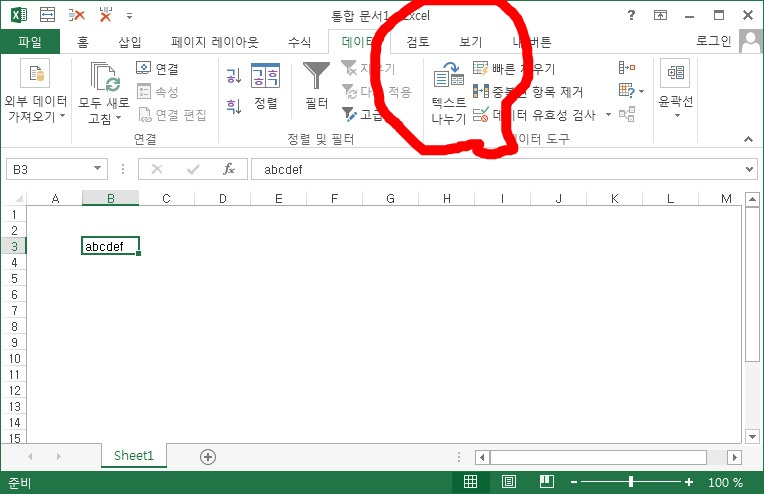Sort descending with 내림차순 icon
This screenshot has height=494, width=764.
coord(234,106)
